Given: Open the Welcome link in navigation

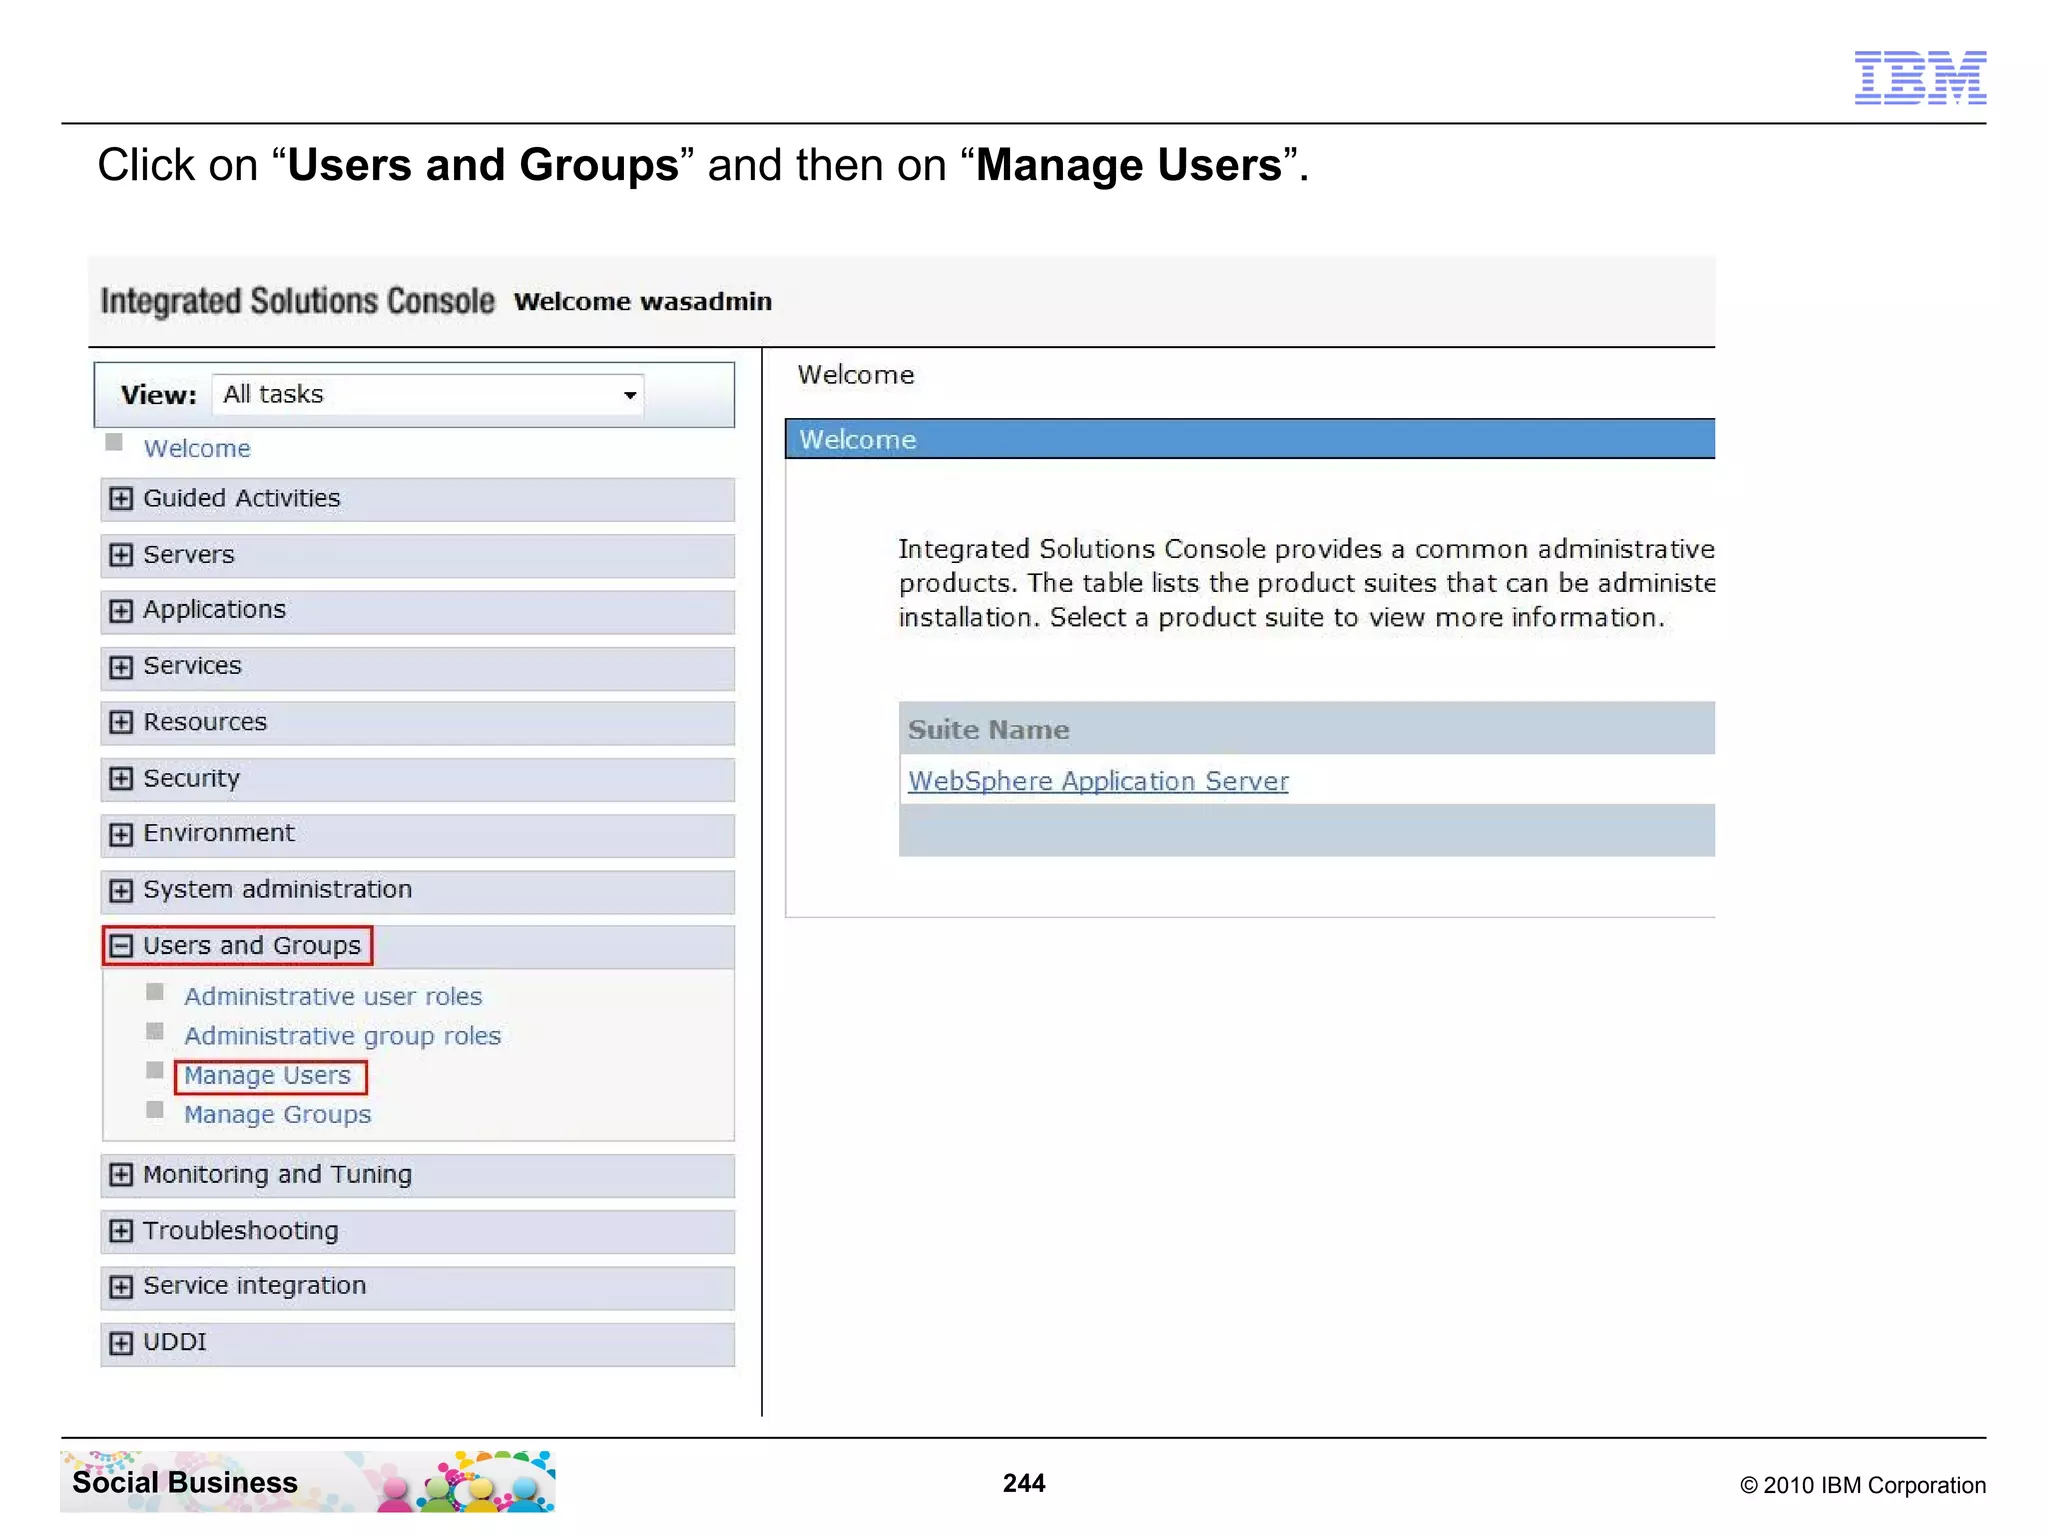Looking at the screenshot, I should [197, 448].
